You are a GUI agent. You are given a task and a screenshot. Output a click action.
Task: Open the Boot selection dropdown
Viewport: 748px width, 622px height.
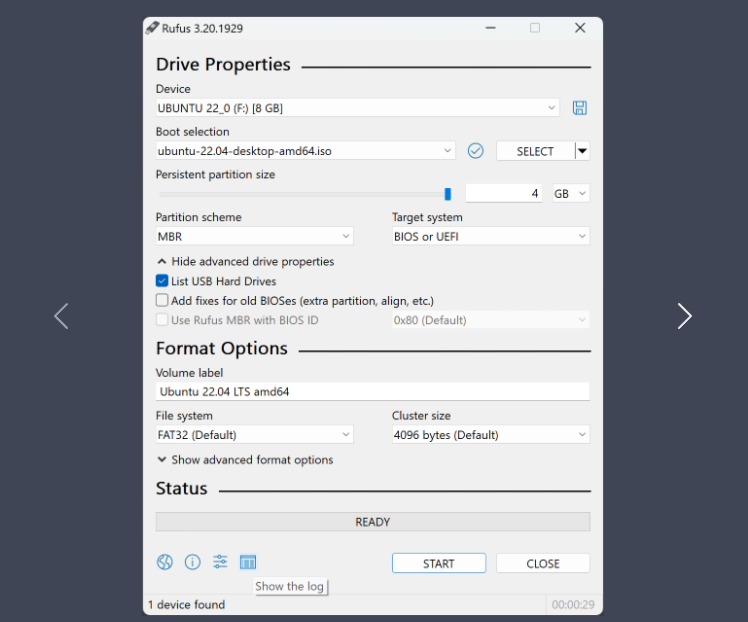click(305, 151)
